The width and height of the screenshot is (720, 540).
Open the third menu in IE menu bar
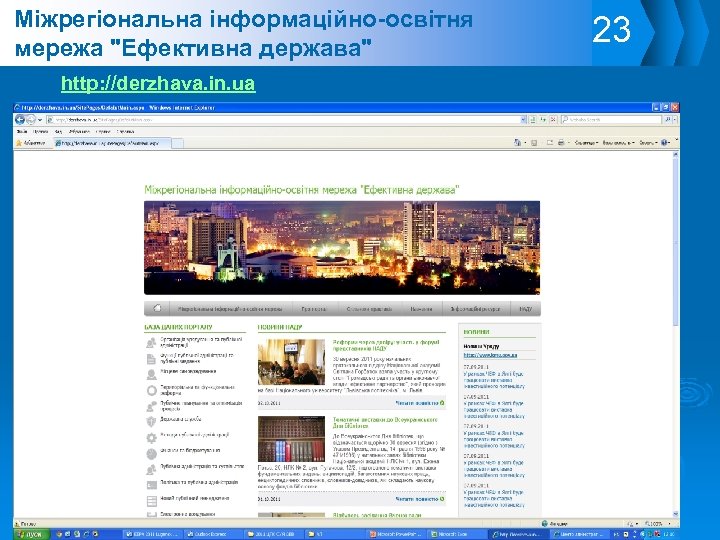[59, 131]
